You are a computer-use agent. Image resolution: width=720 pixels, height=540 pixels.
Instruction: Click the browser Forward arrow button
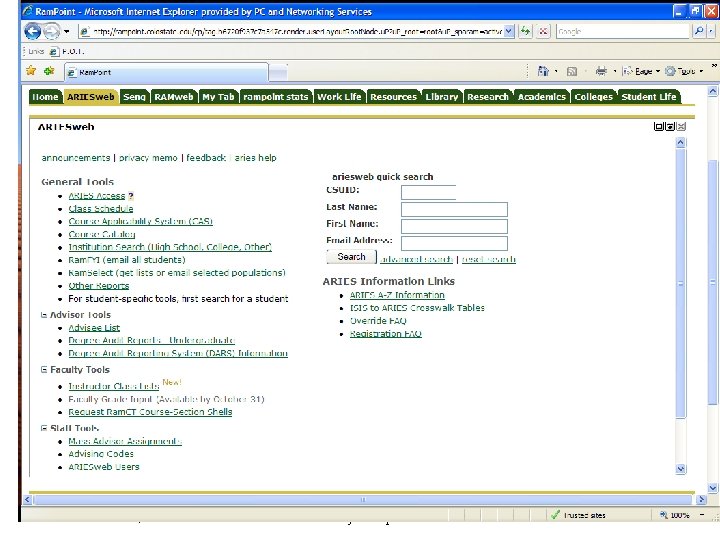click(52, 31)
